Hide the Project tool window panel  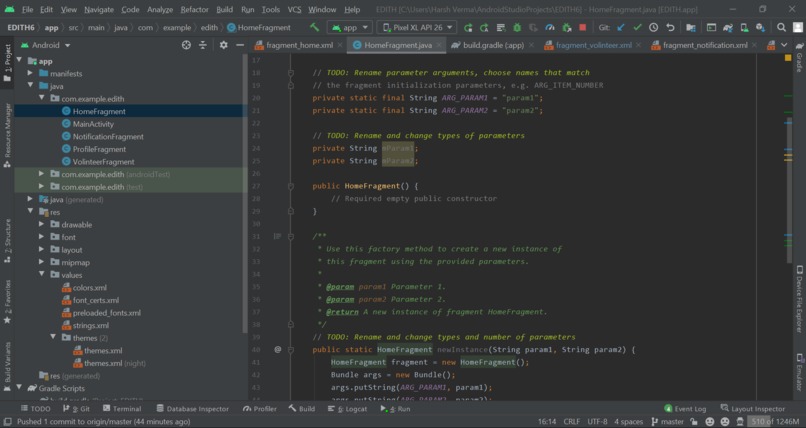point(238,45)
